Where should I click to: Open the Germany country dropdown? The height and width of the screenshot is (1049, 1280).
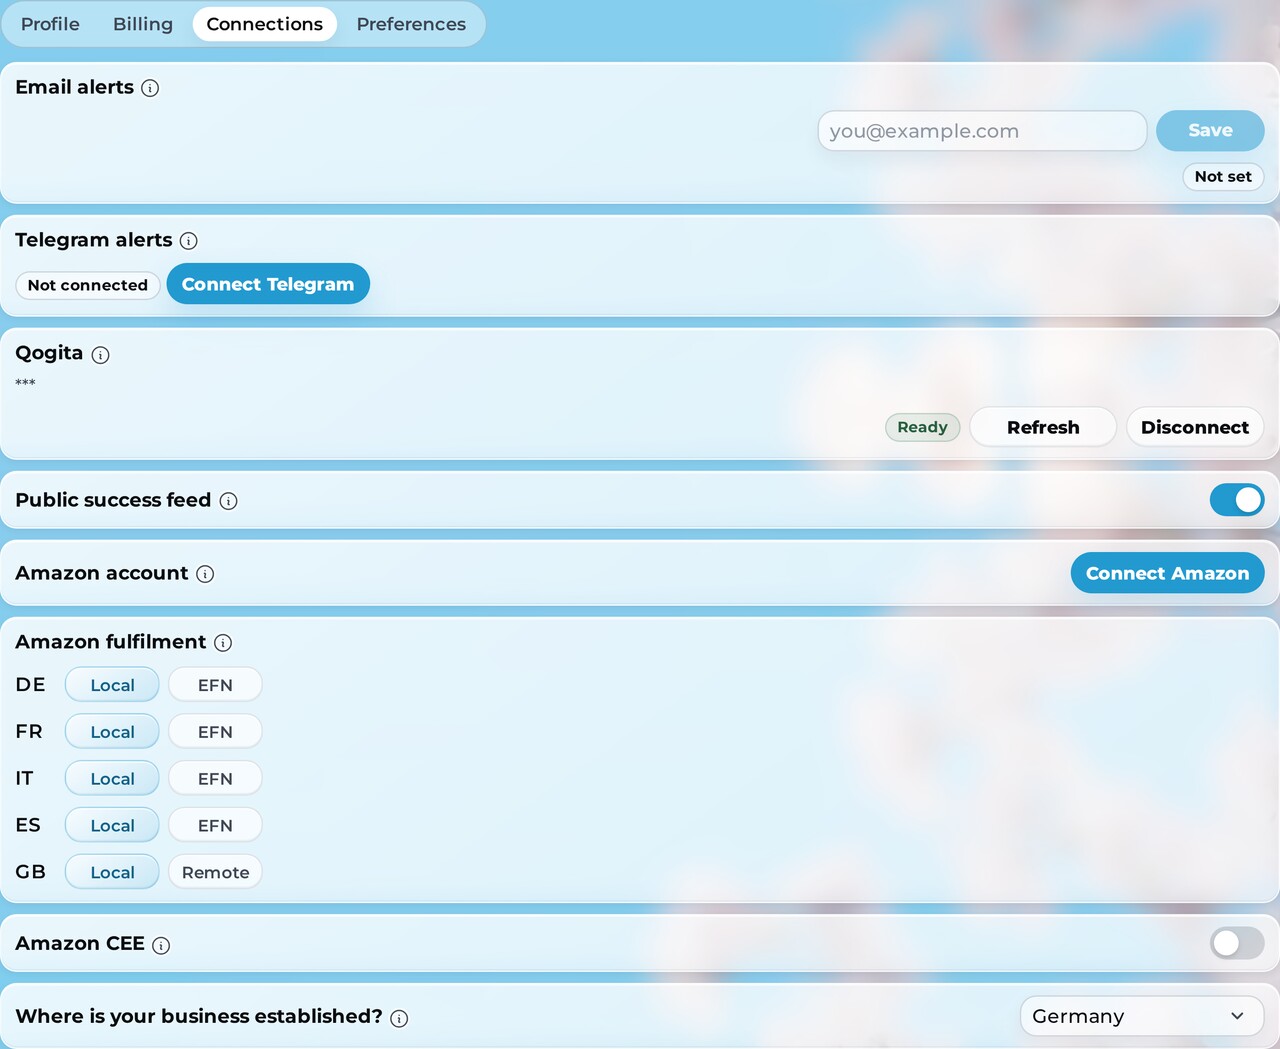[1142, 1016]
